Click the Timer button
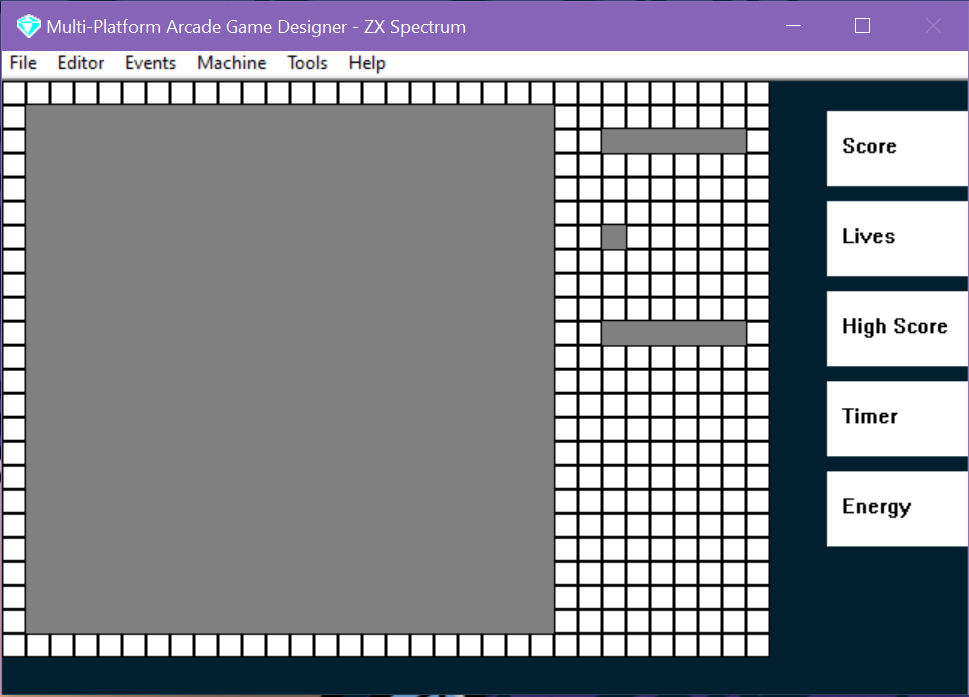 (897, 419)
